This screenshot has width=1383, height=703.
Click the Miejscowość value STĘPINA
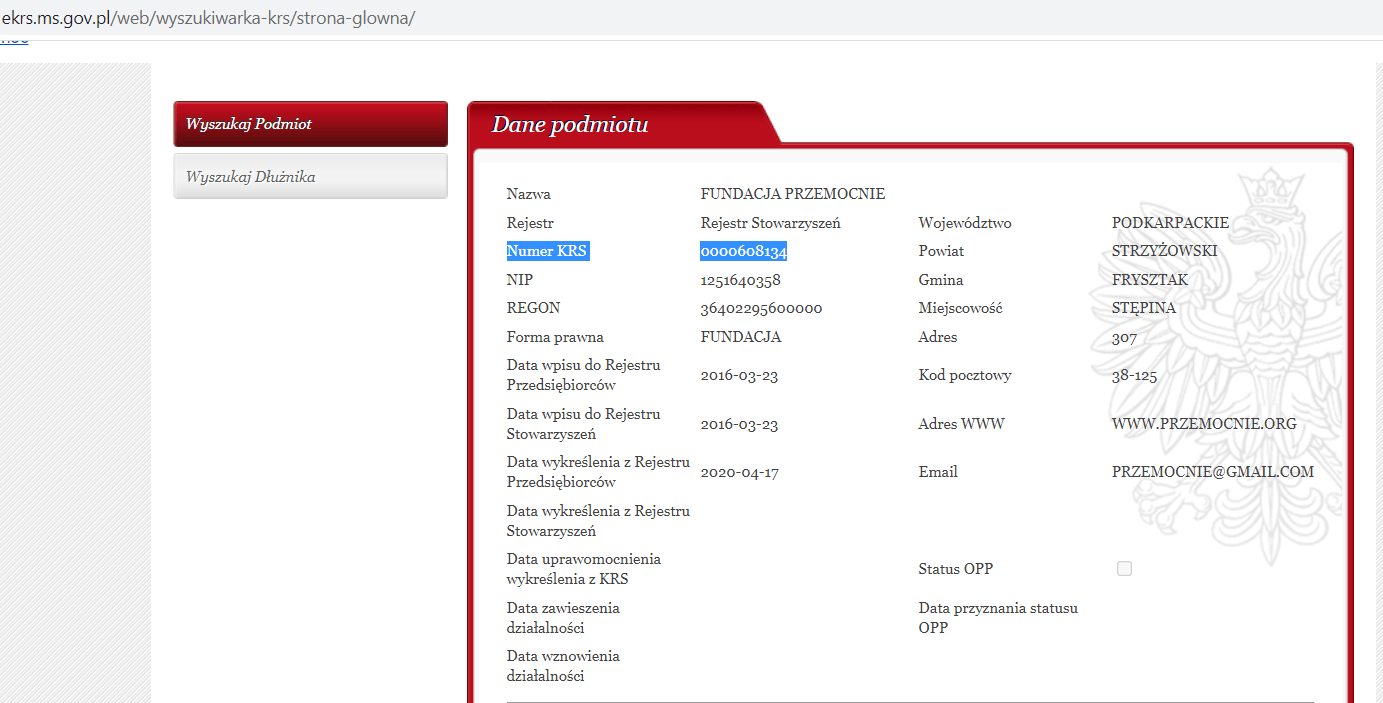(x=1144, y=308)
